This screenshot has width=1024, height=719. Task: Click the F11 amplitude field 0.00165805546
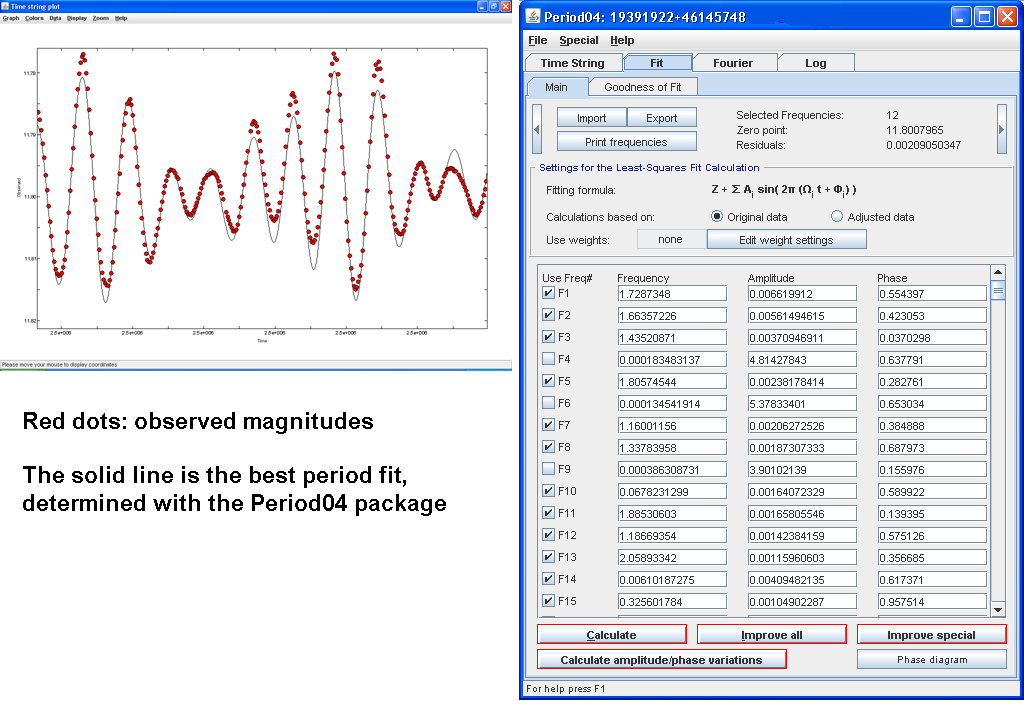[x=802, y=514]
